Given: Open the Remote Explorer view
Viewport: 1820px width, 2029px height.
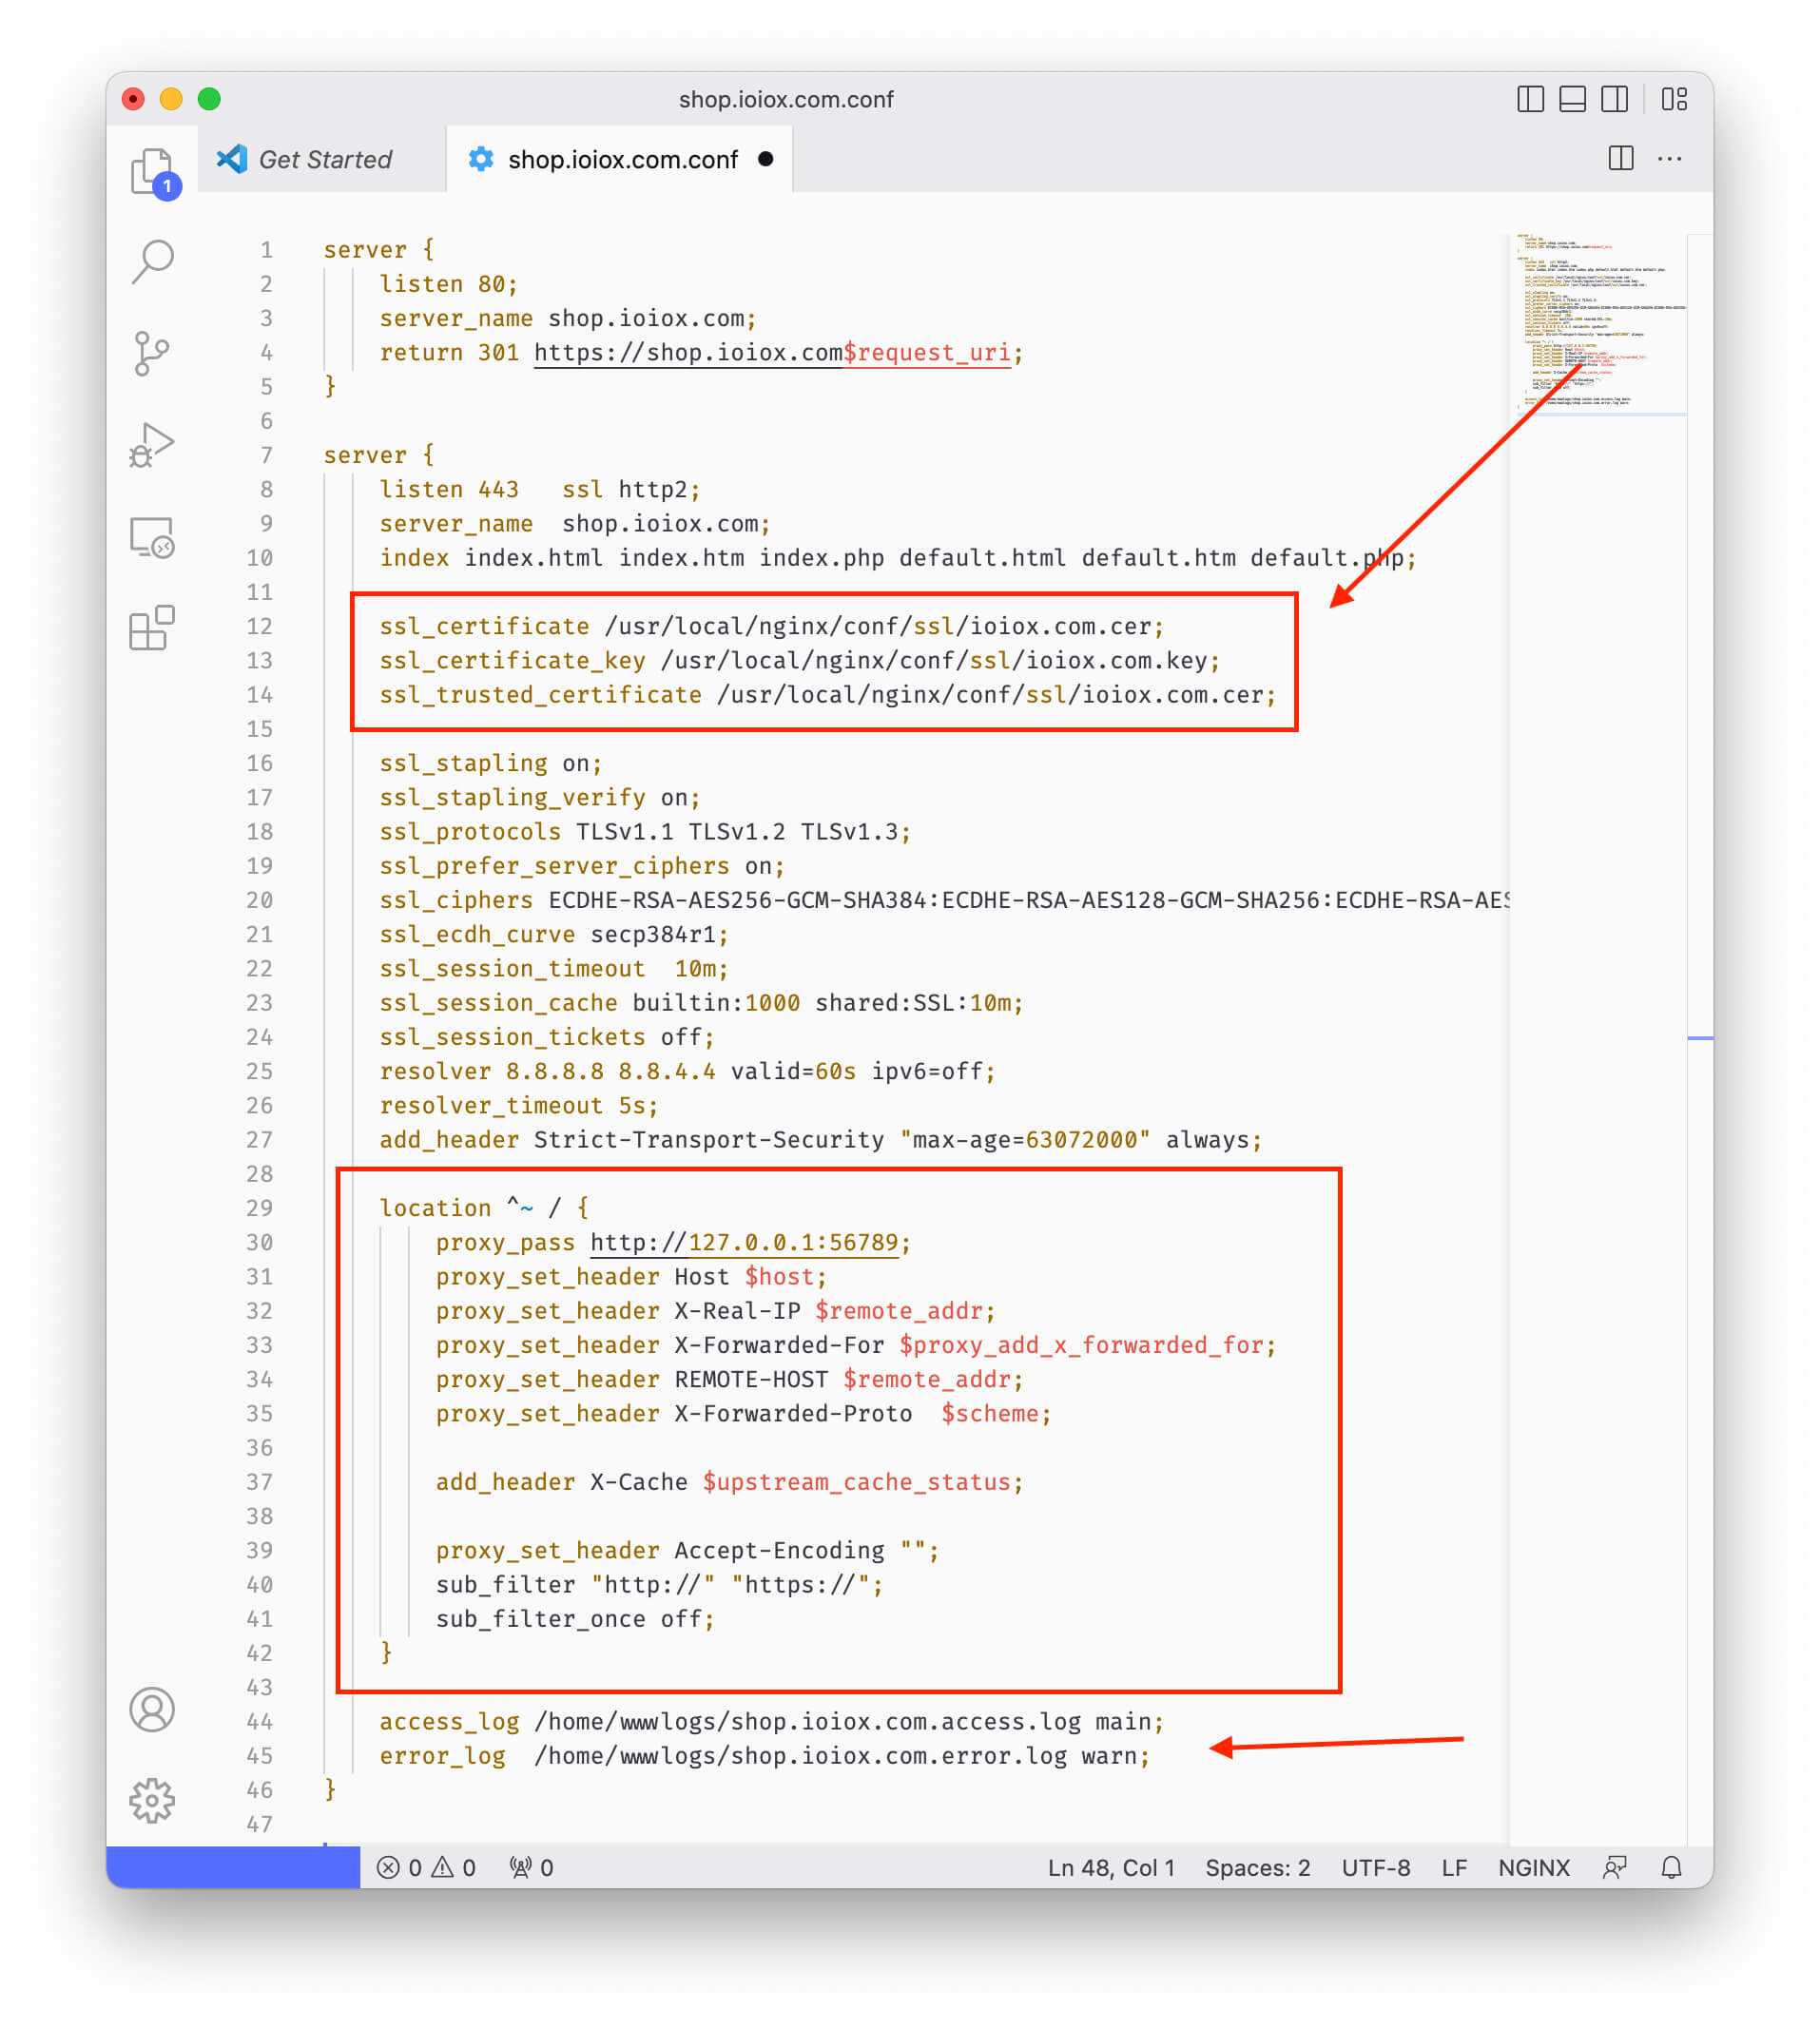Looking at the screenshot, I should tap(152, 537).
